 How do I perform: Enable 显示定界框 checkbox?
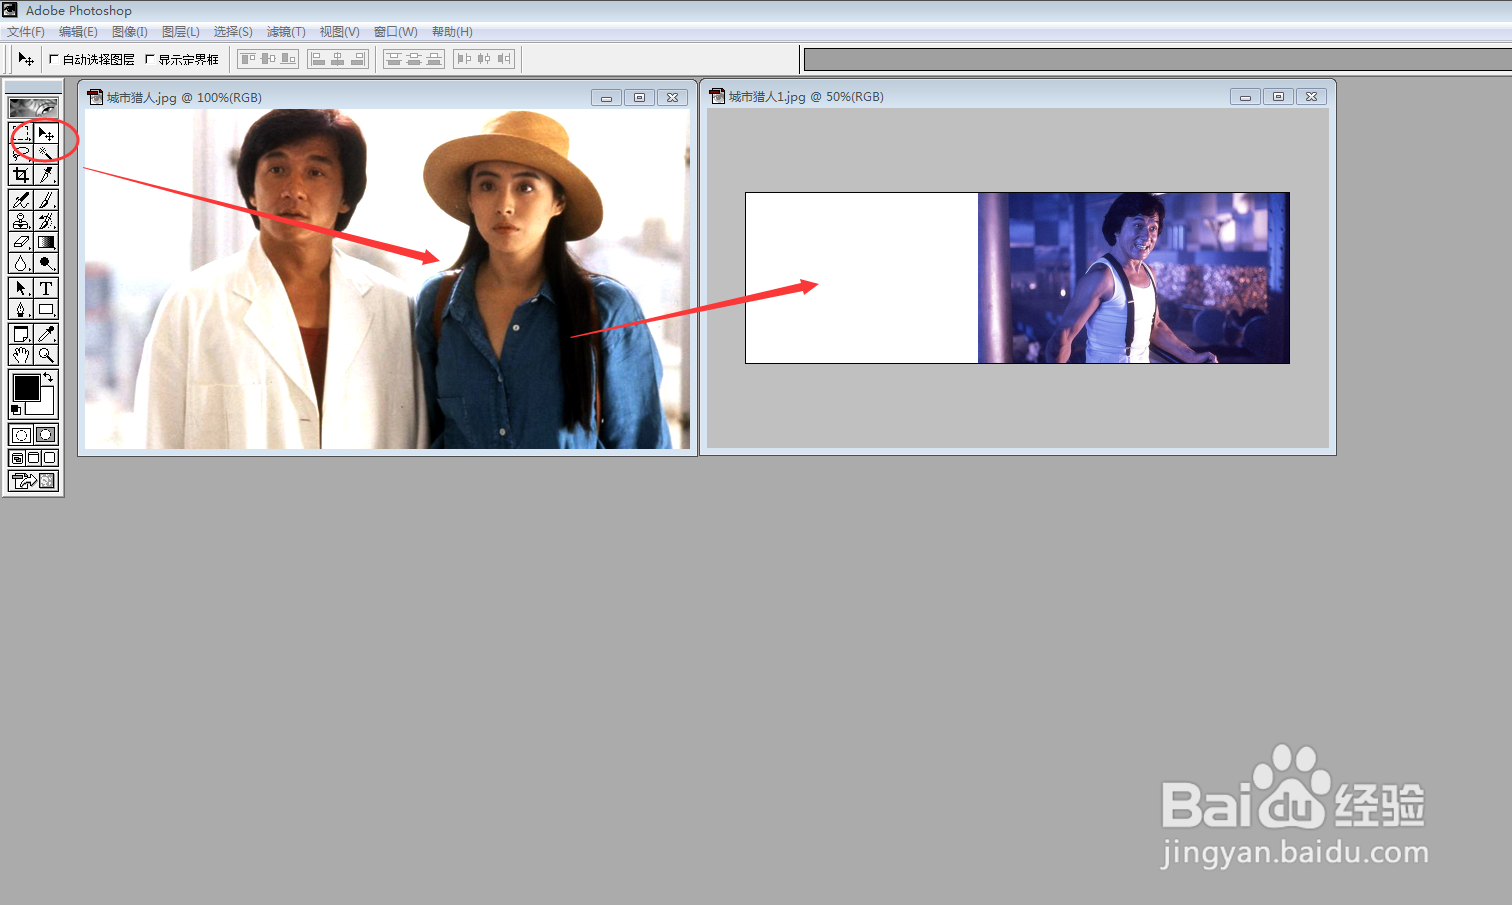150,59
